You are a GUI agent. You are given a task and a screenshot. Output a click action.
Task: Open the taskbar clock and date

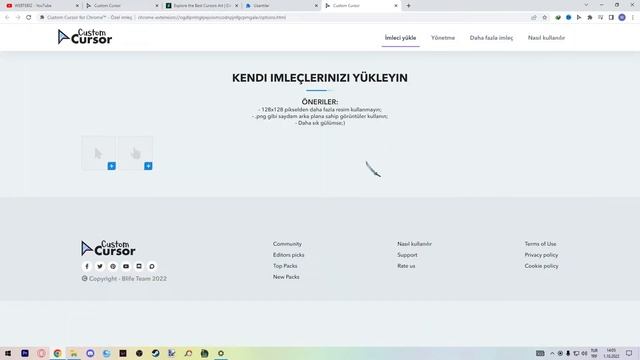click(x=611, y=353)
